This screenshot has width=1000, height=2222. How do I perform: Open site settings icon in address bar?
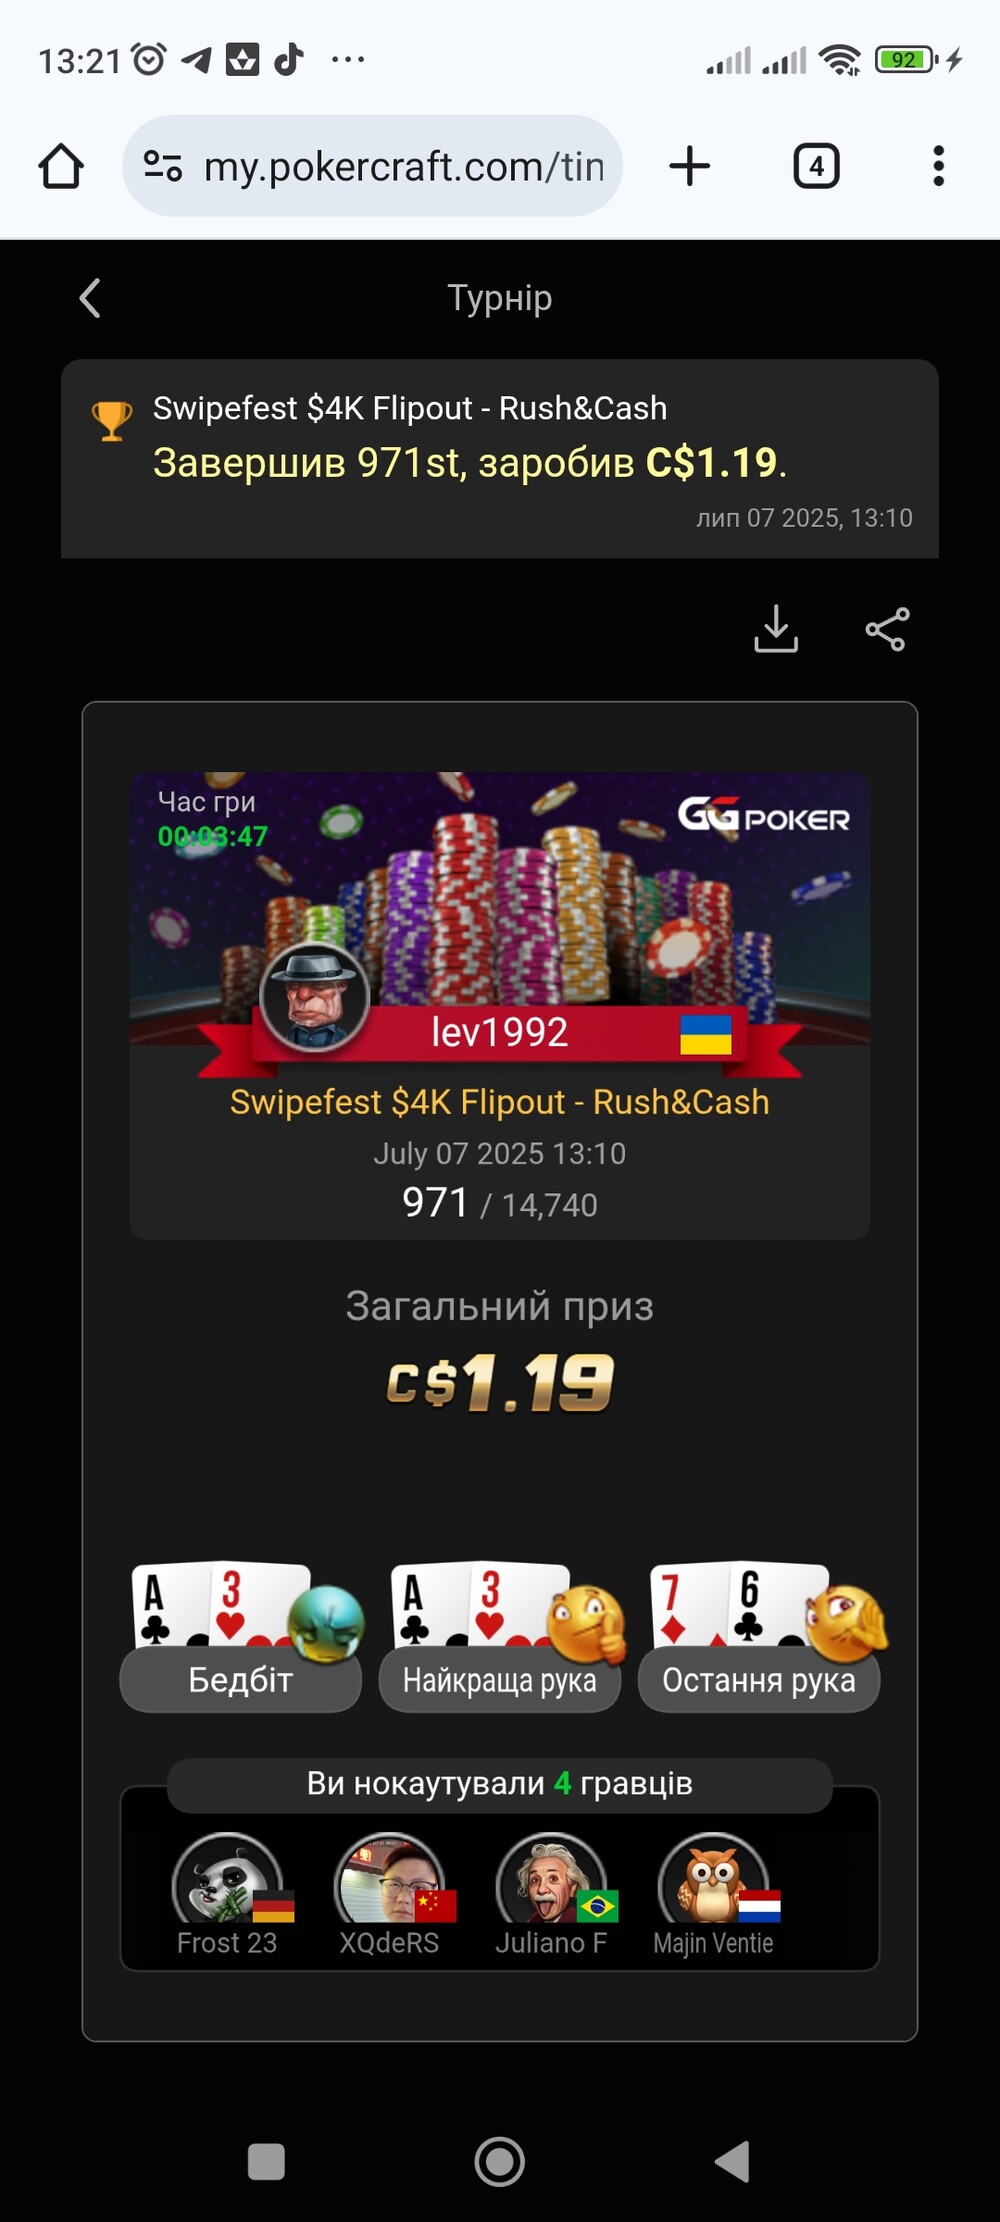pos(162,166)
